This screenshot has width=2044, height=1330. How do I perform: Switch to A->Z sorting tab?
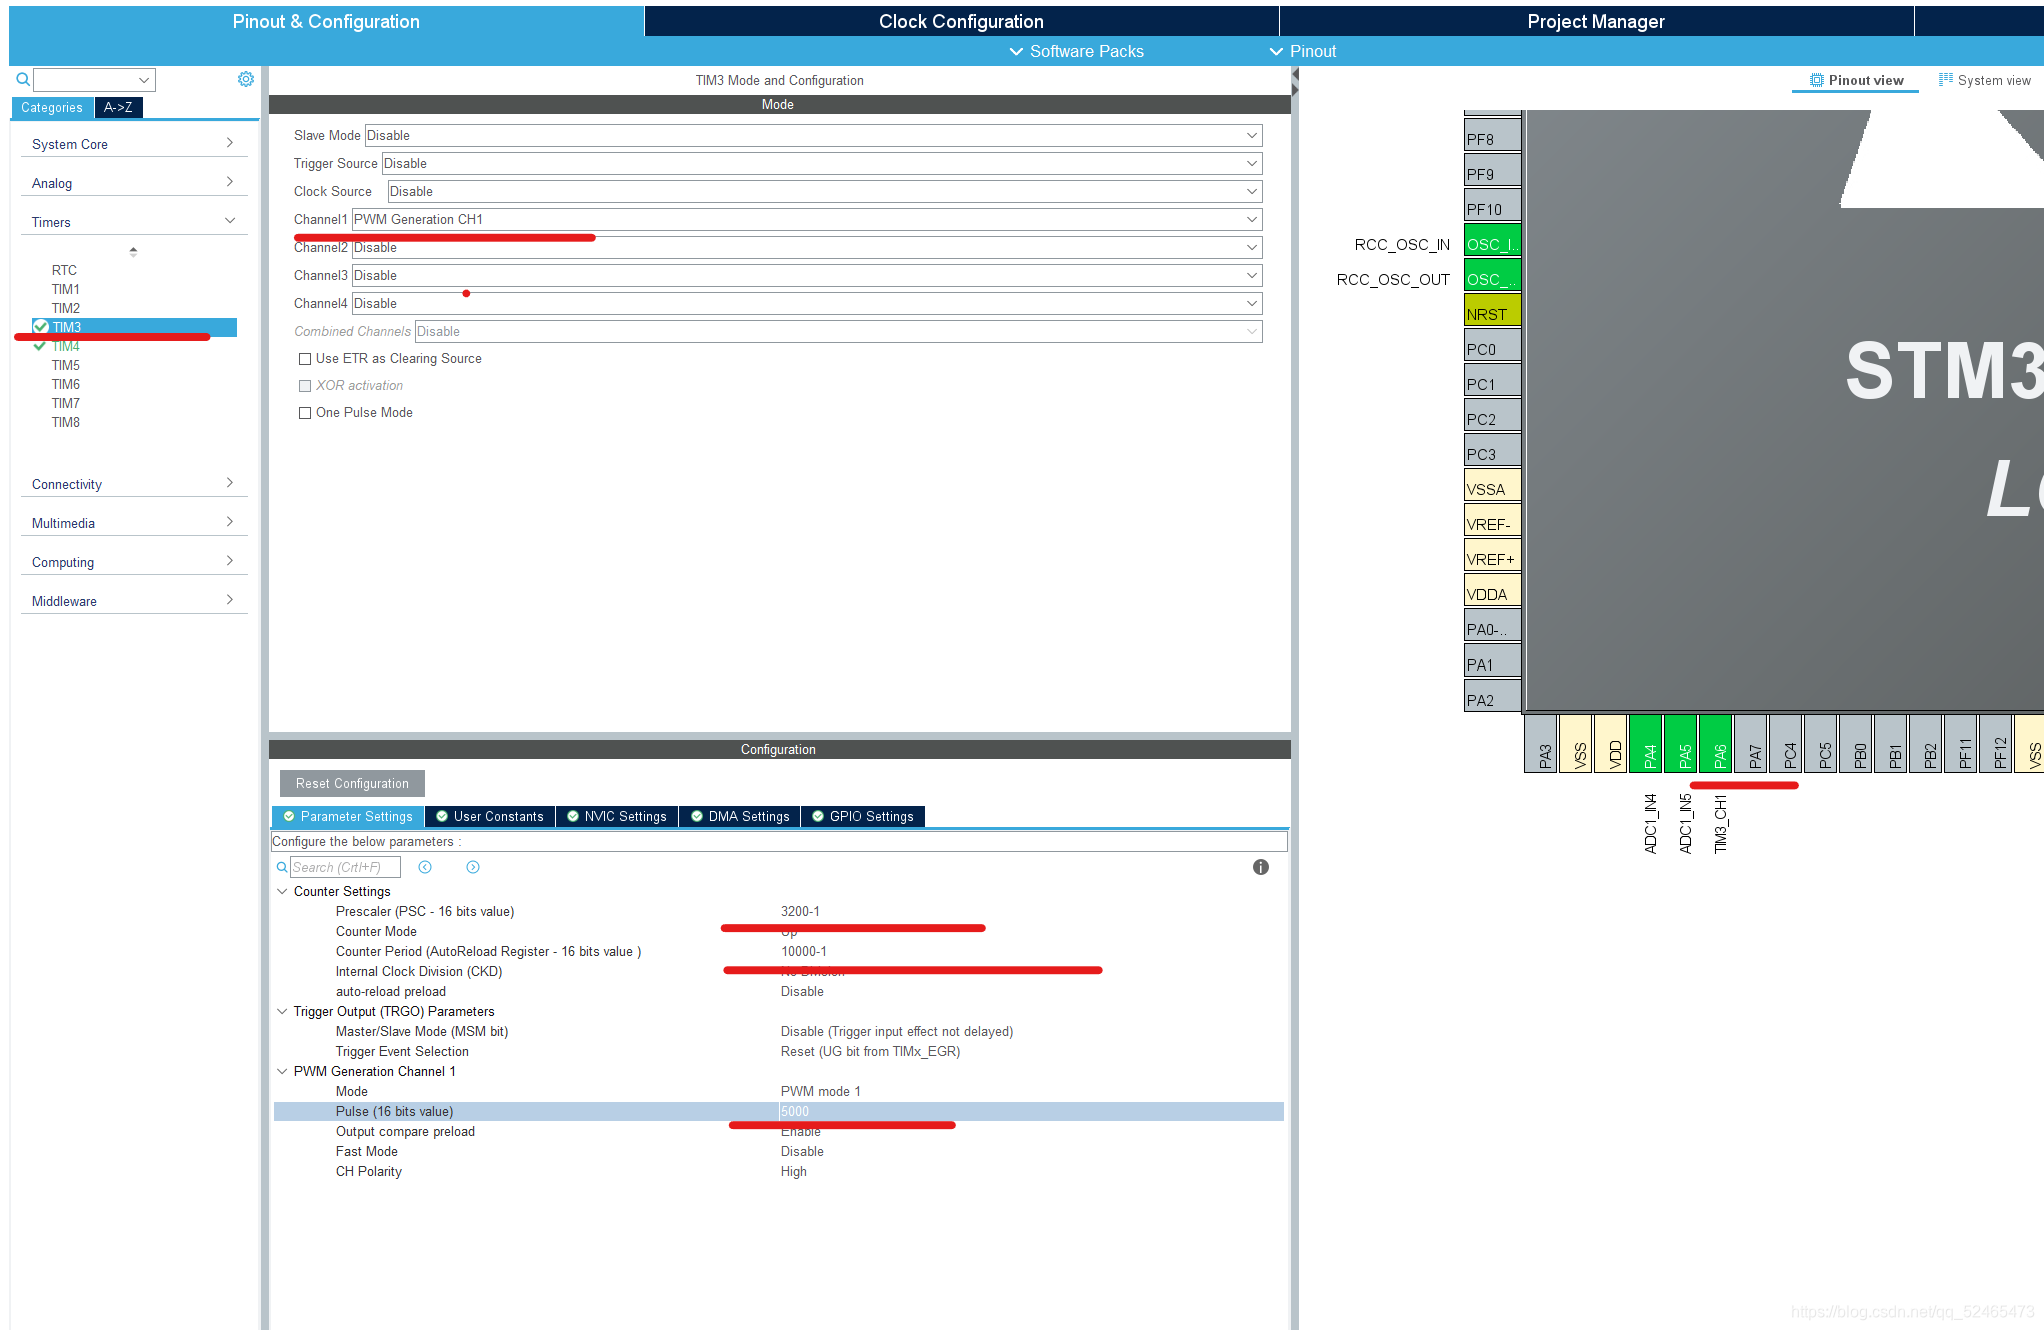click(x=118, y=107)
